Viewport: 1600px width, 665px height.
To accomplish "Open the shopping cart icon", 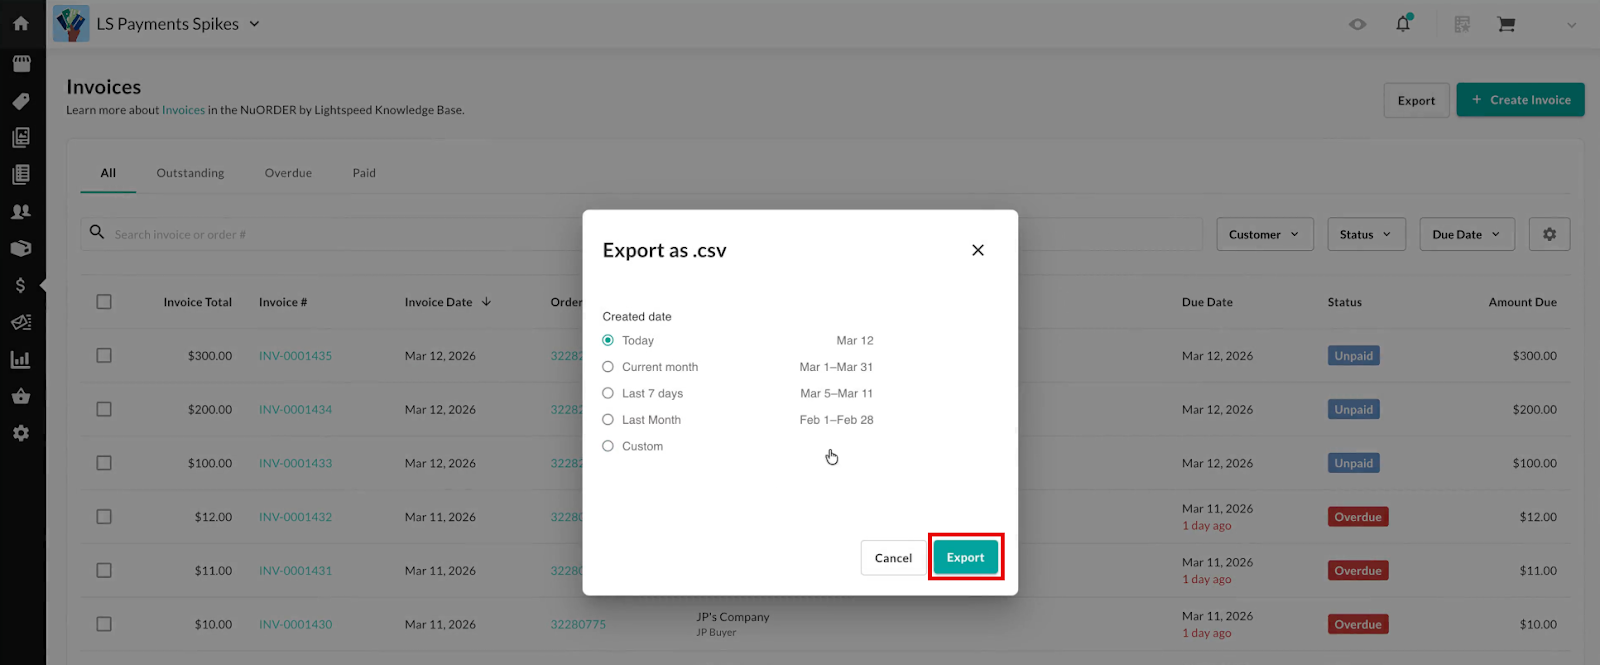I will click(1506, 24).
